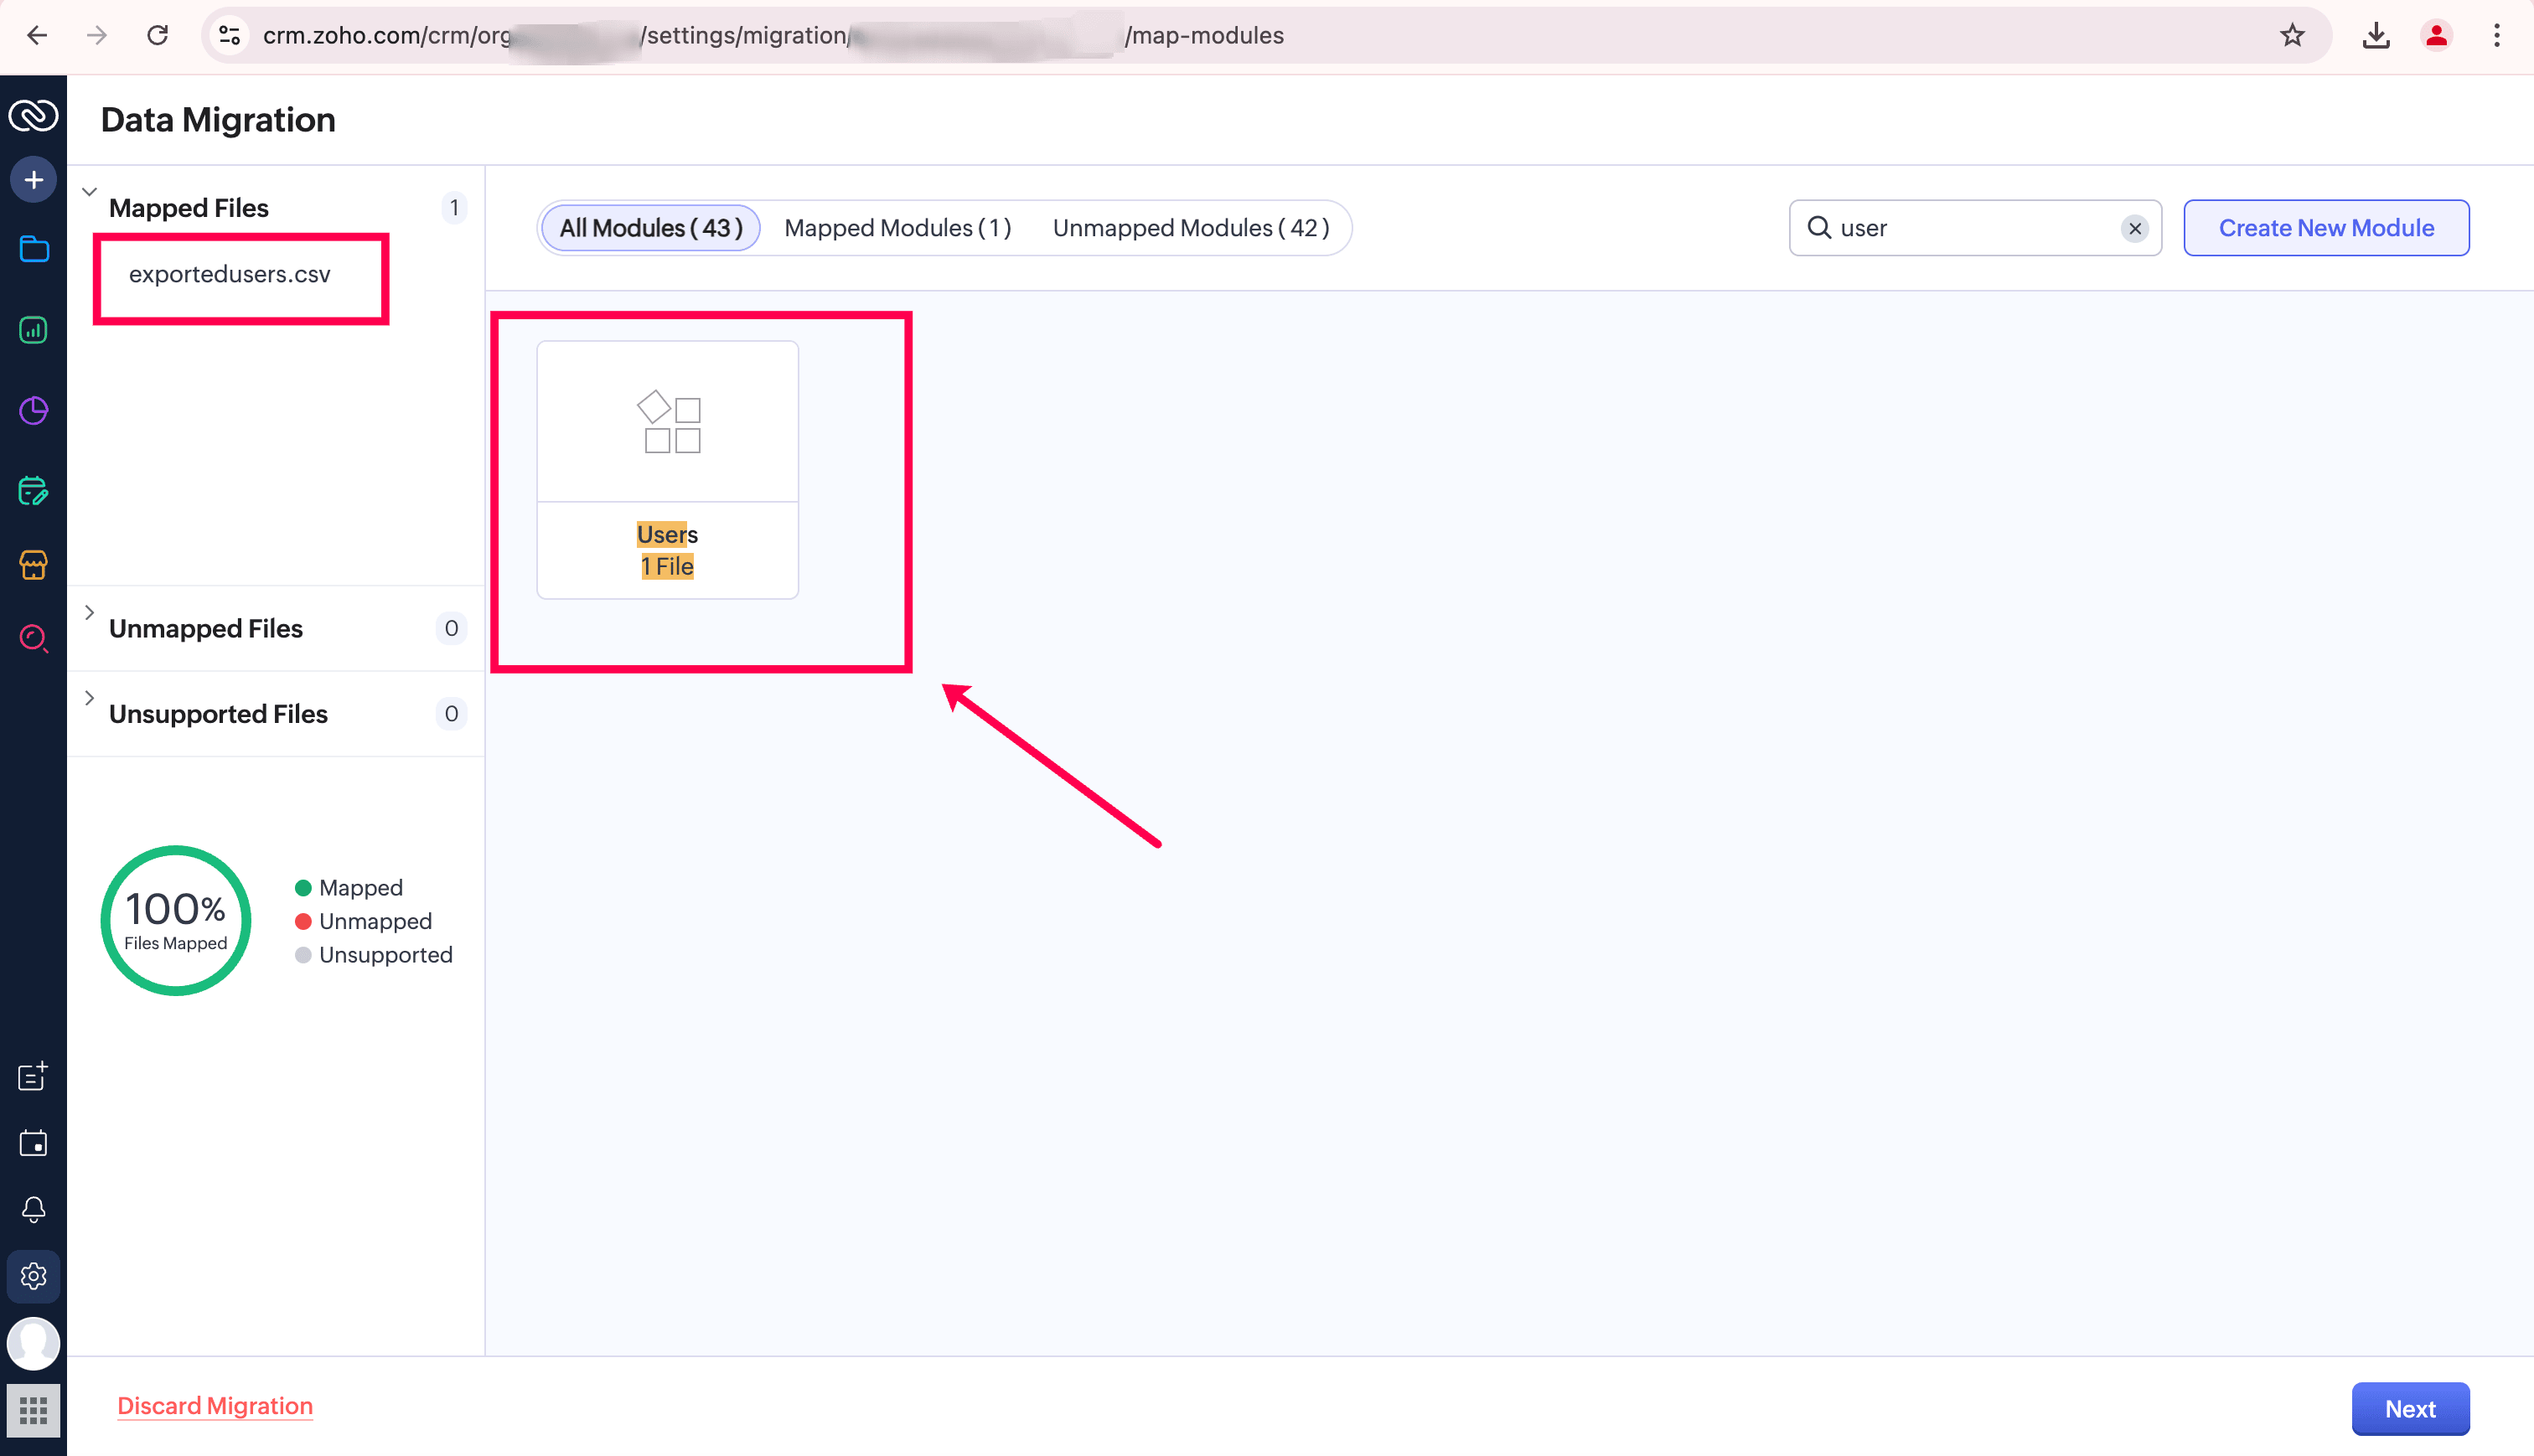Click the Users module card
The width and height of the screenshot is (2534, 1456).
(x=667, y=470)
